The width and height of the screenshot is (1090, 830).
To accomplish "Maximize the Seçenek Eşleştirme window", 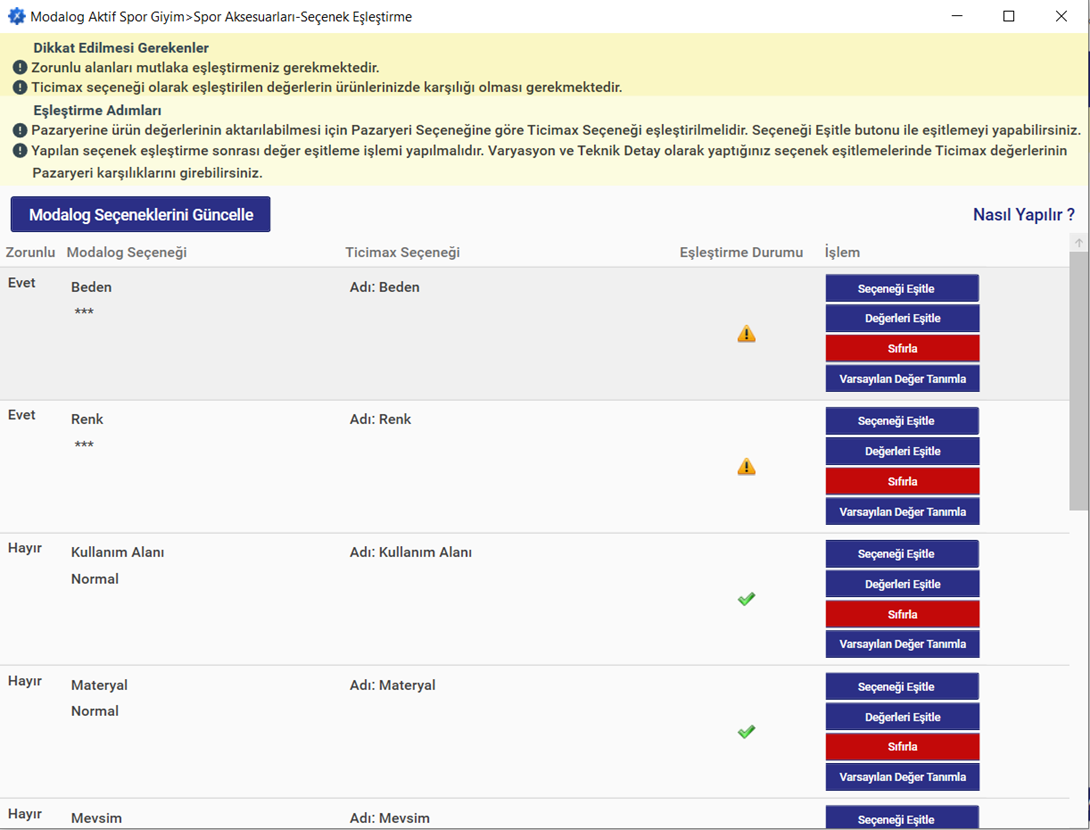I will [1009, 16].
